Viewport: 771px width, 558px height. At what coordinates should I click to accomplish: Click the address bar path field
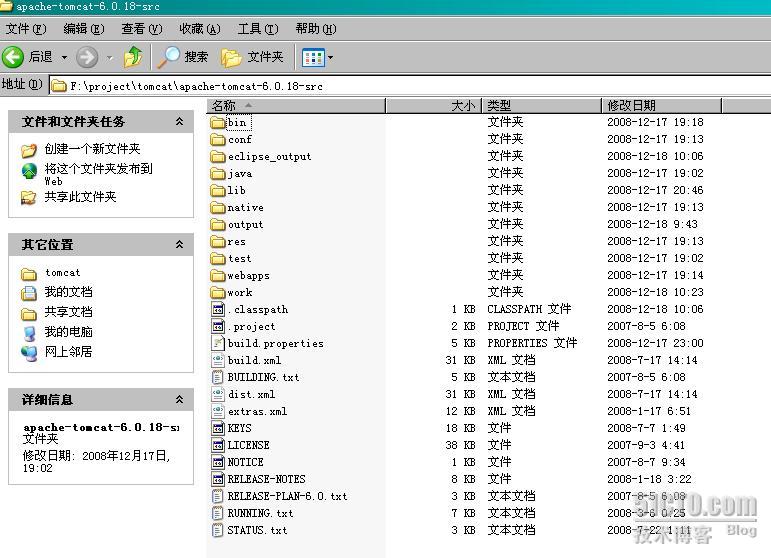411,86
